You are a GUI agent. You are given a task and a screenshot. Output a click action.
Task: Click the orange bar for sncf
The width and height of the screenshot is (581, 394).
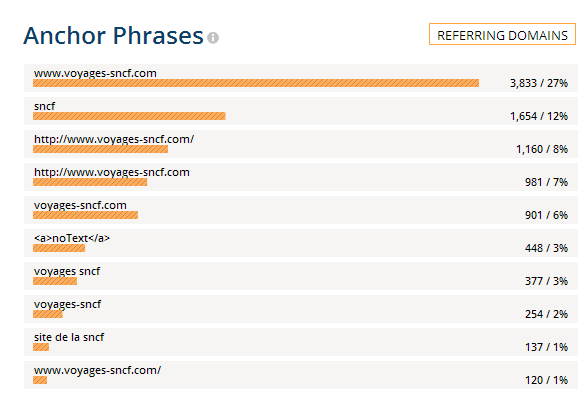(129, 116)
